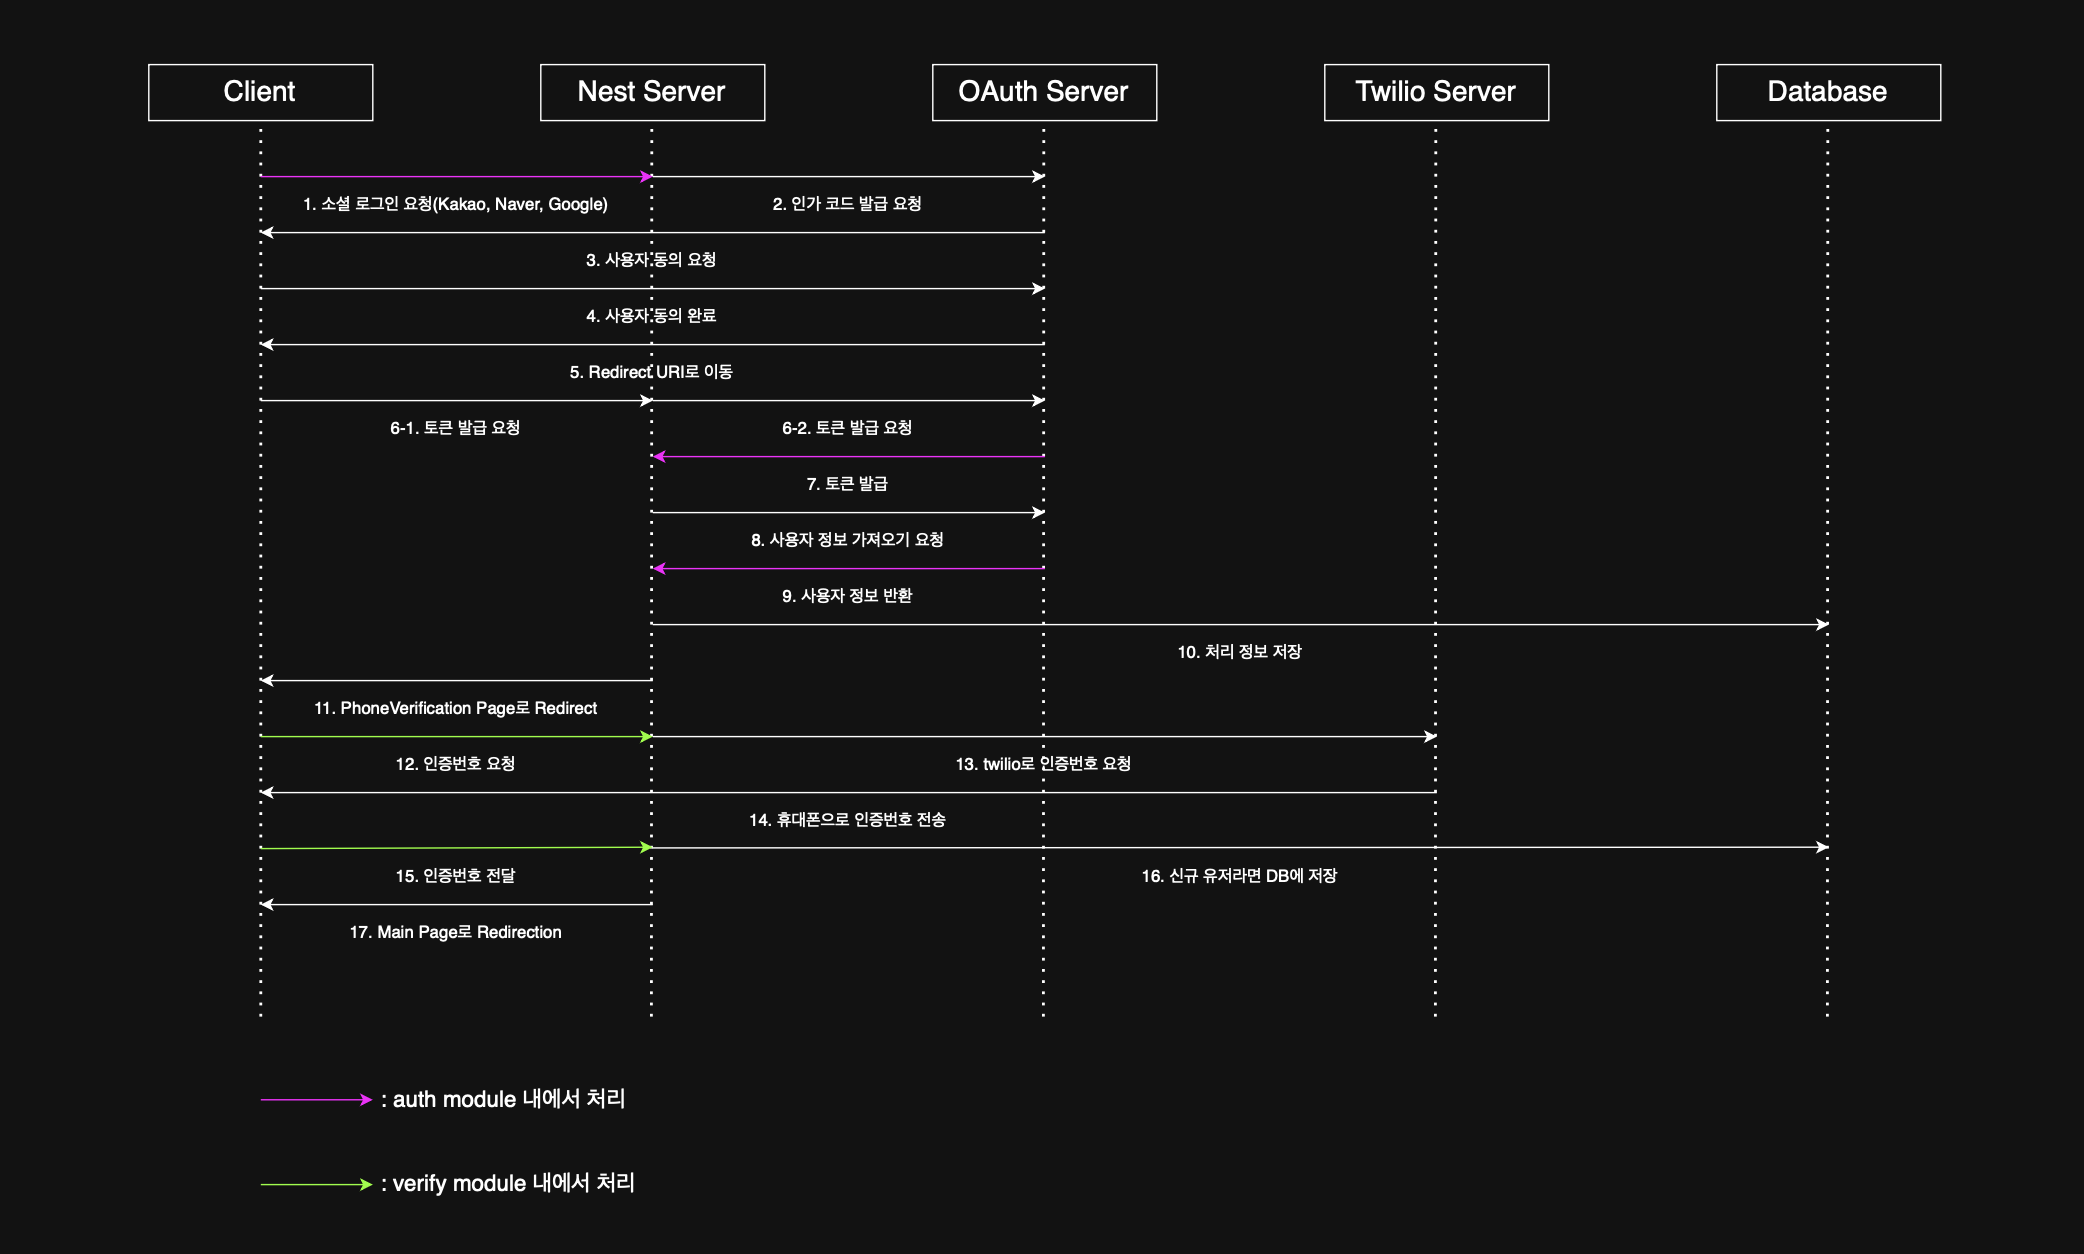Click the Database box

(1828, 92)
